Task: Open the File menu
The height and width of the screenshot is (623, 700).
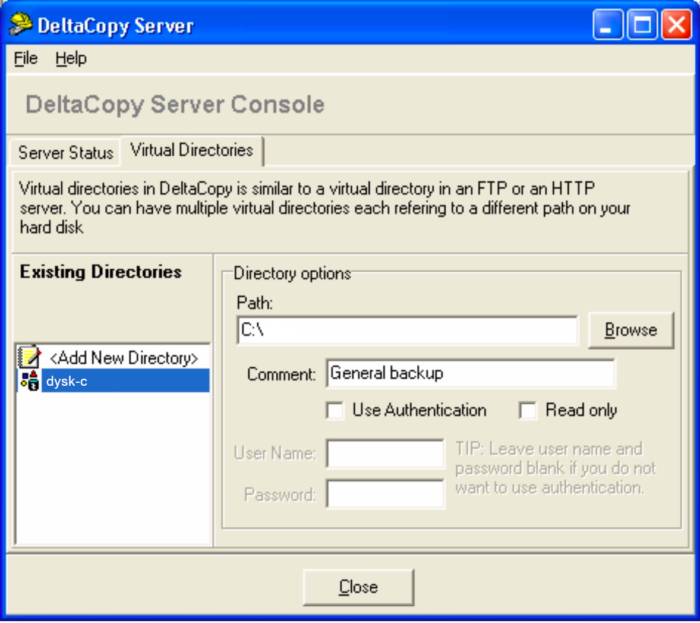Action: (x=25, y=58)
